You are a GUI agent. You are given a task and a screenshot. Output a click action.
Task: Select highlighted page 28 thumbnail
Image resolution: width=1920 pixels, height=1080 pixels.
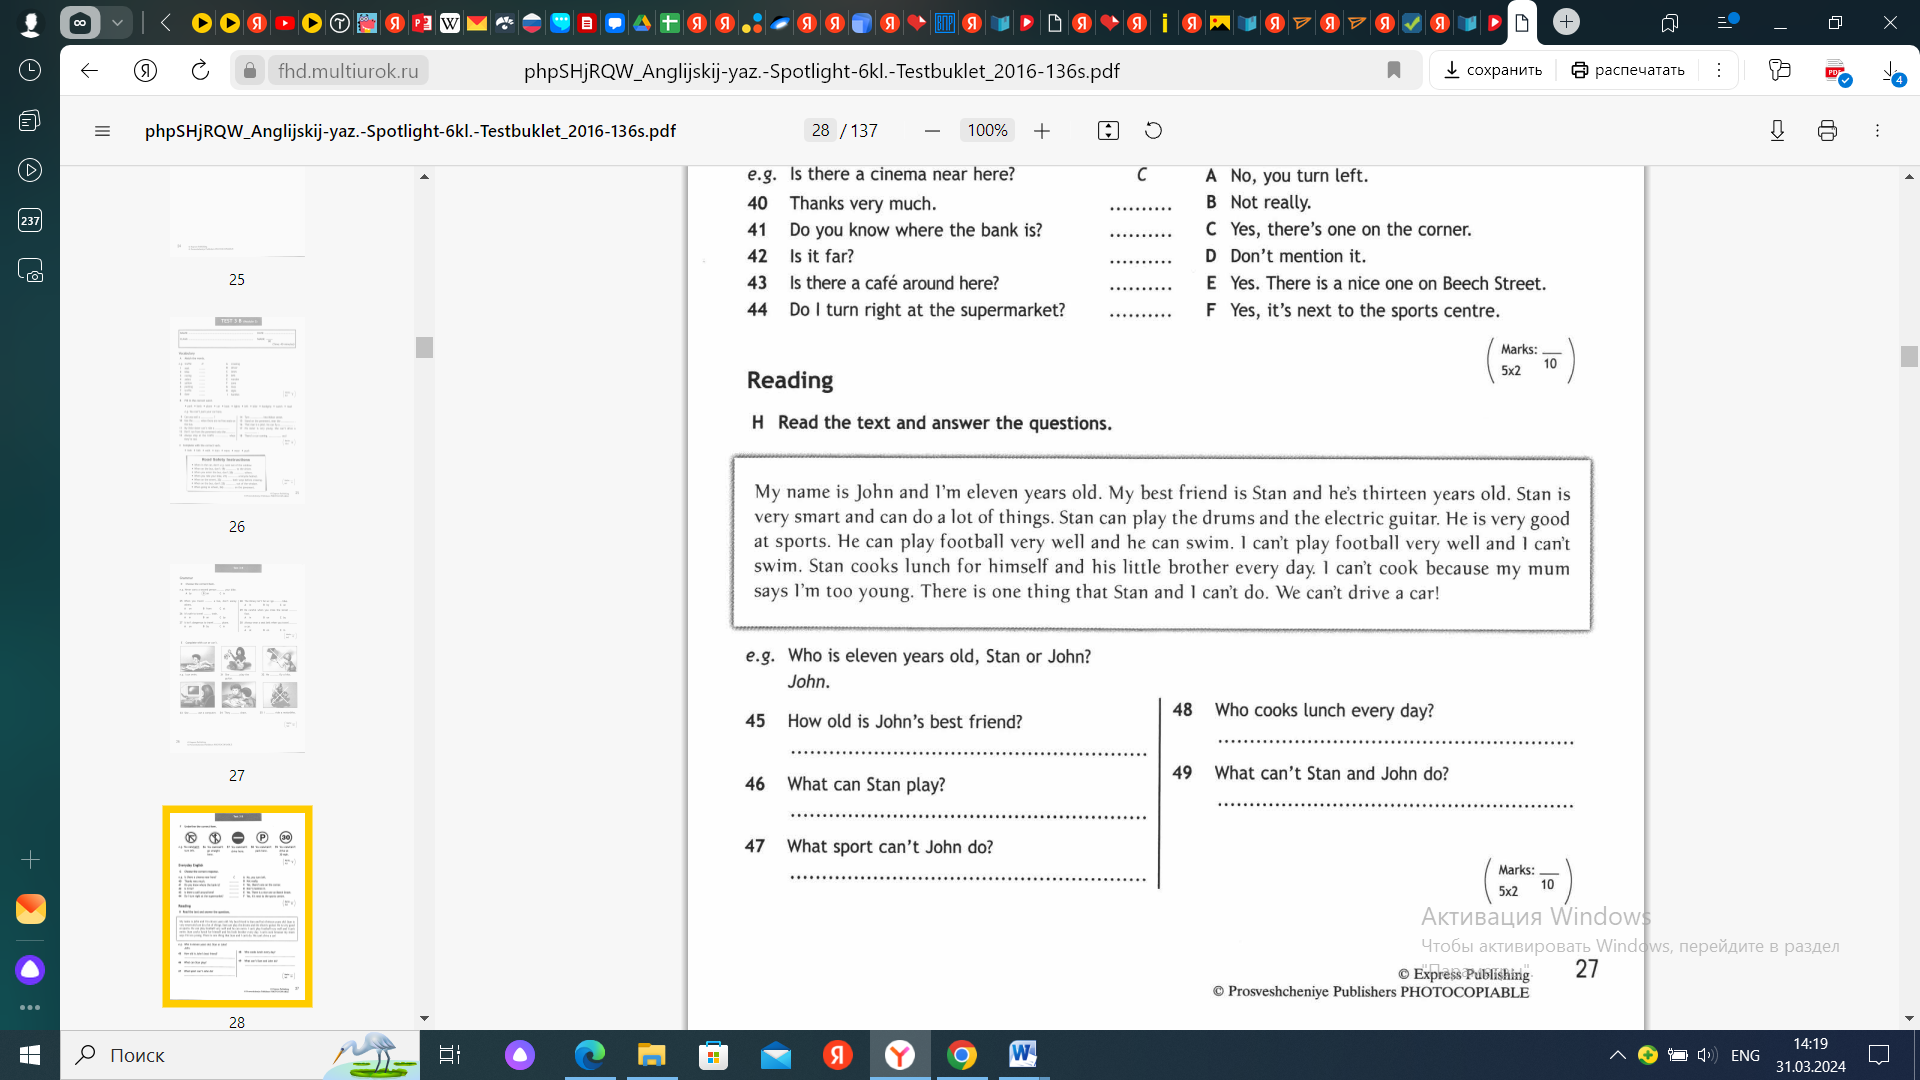[237, 906]
